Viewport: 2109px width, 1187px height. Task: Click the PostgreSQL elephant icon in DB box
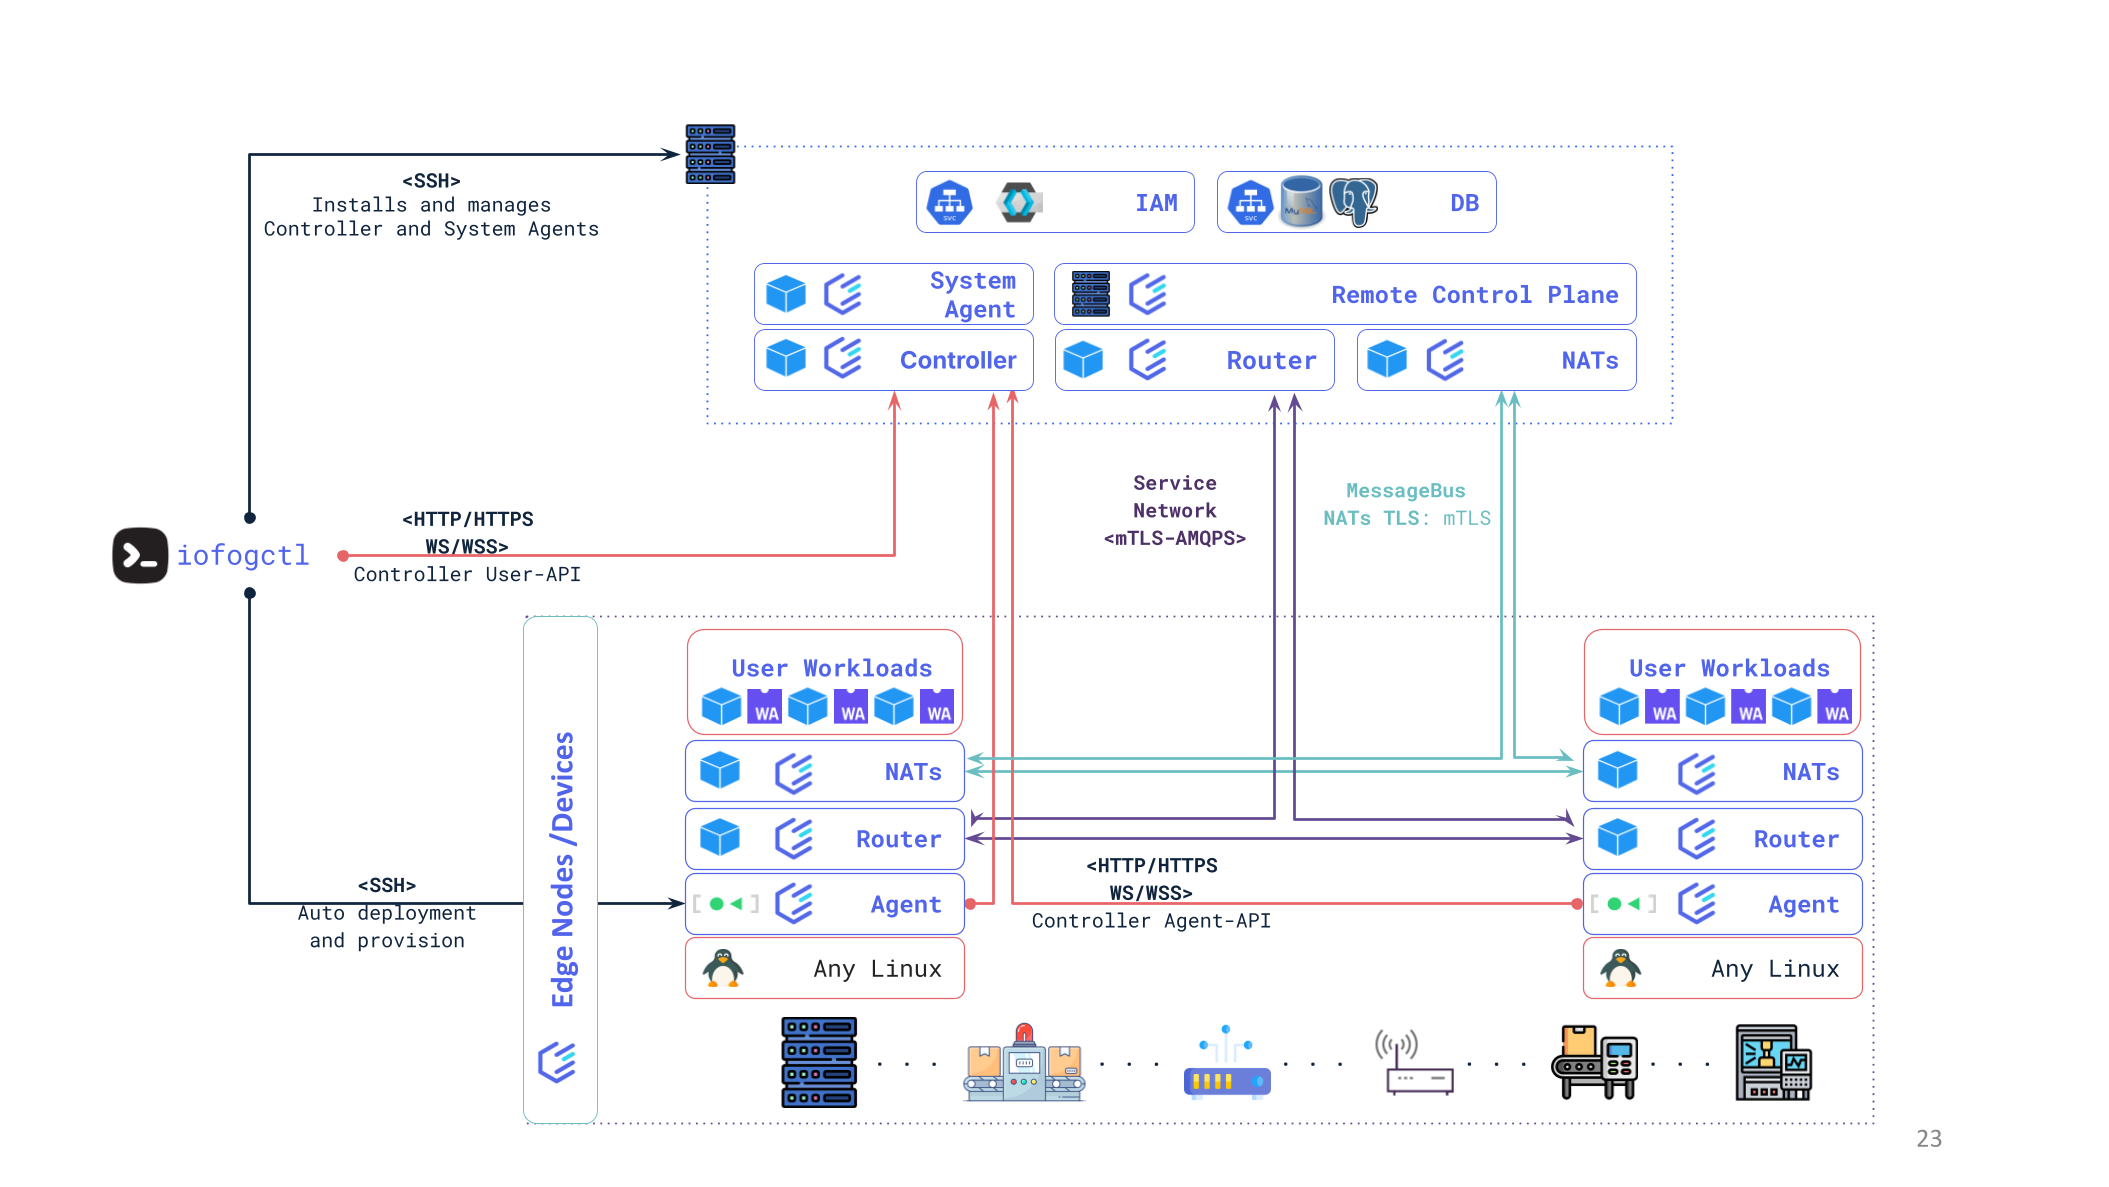click(x=1354, y=202)
